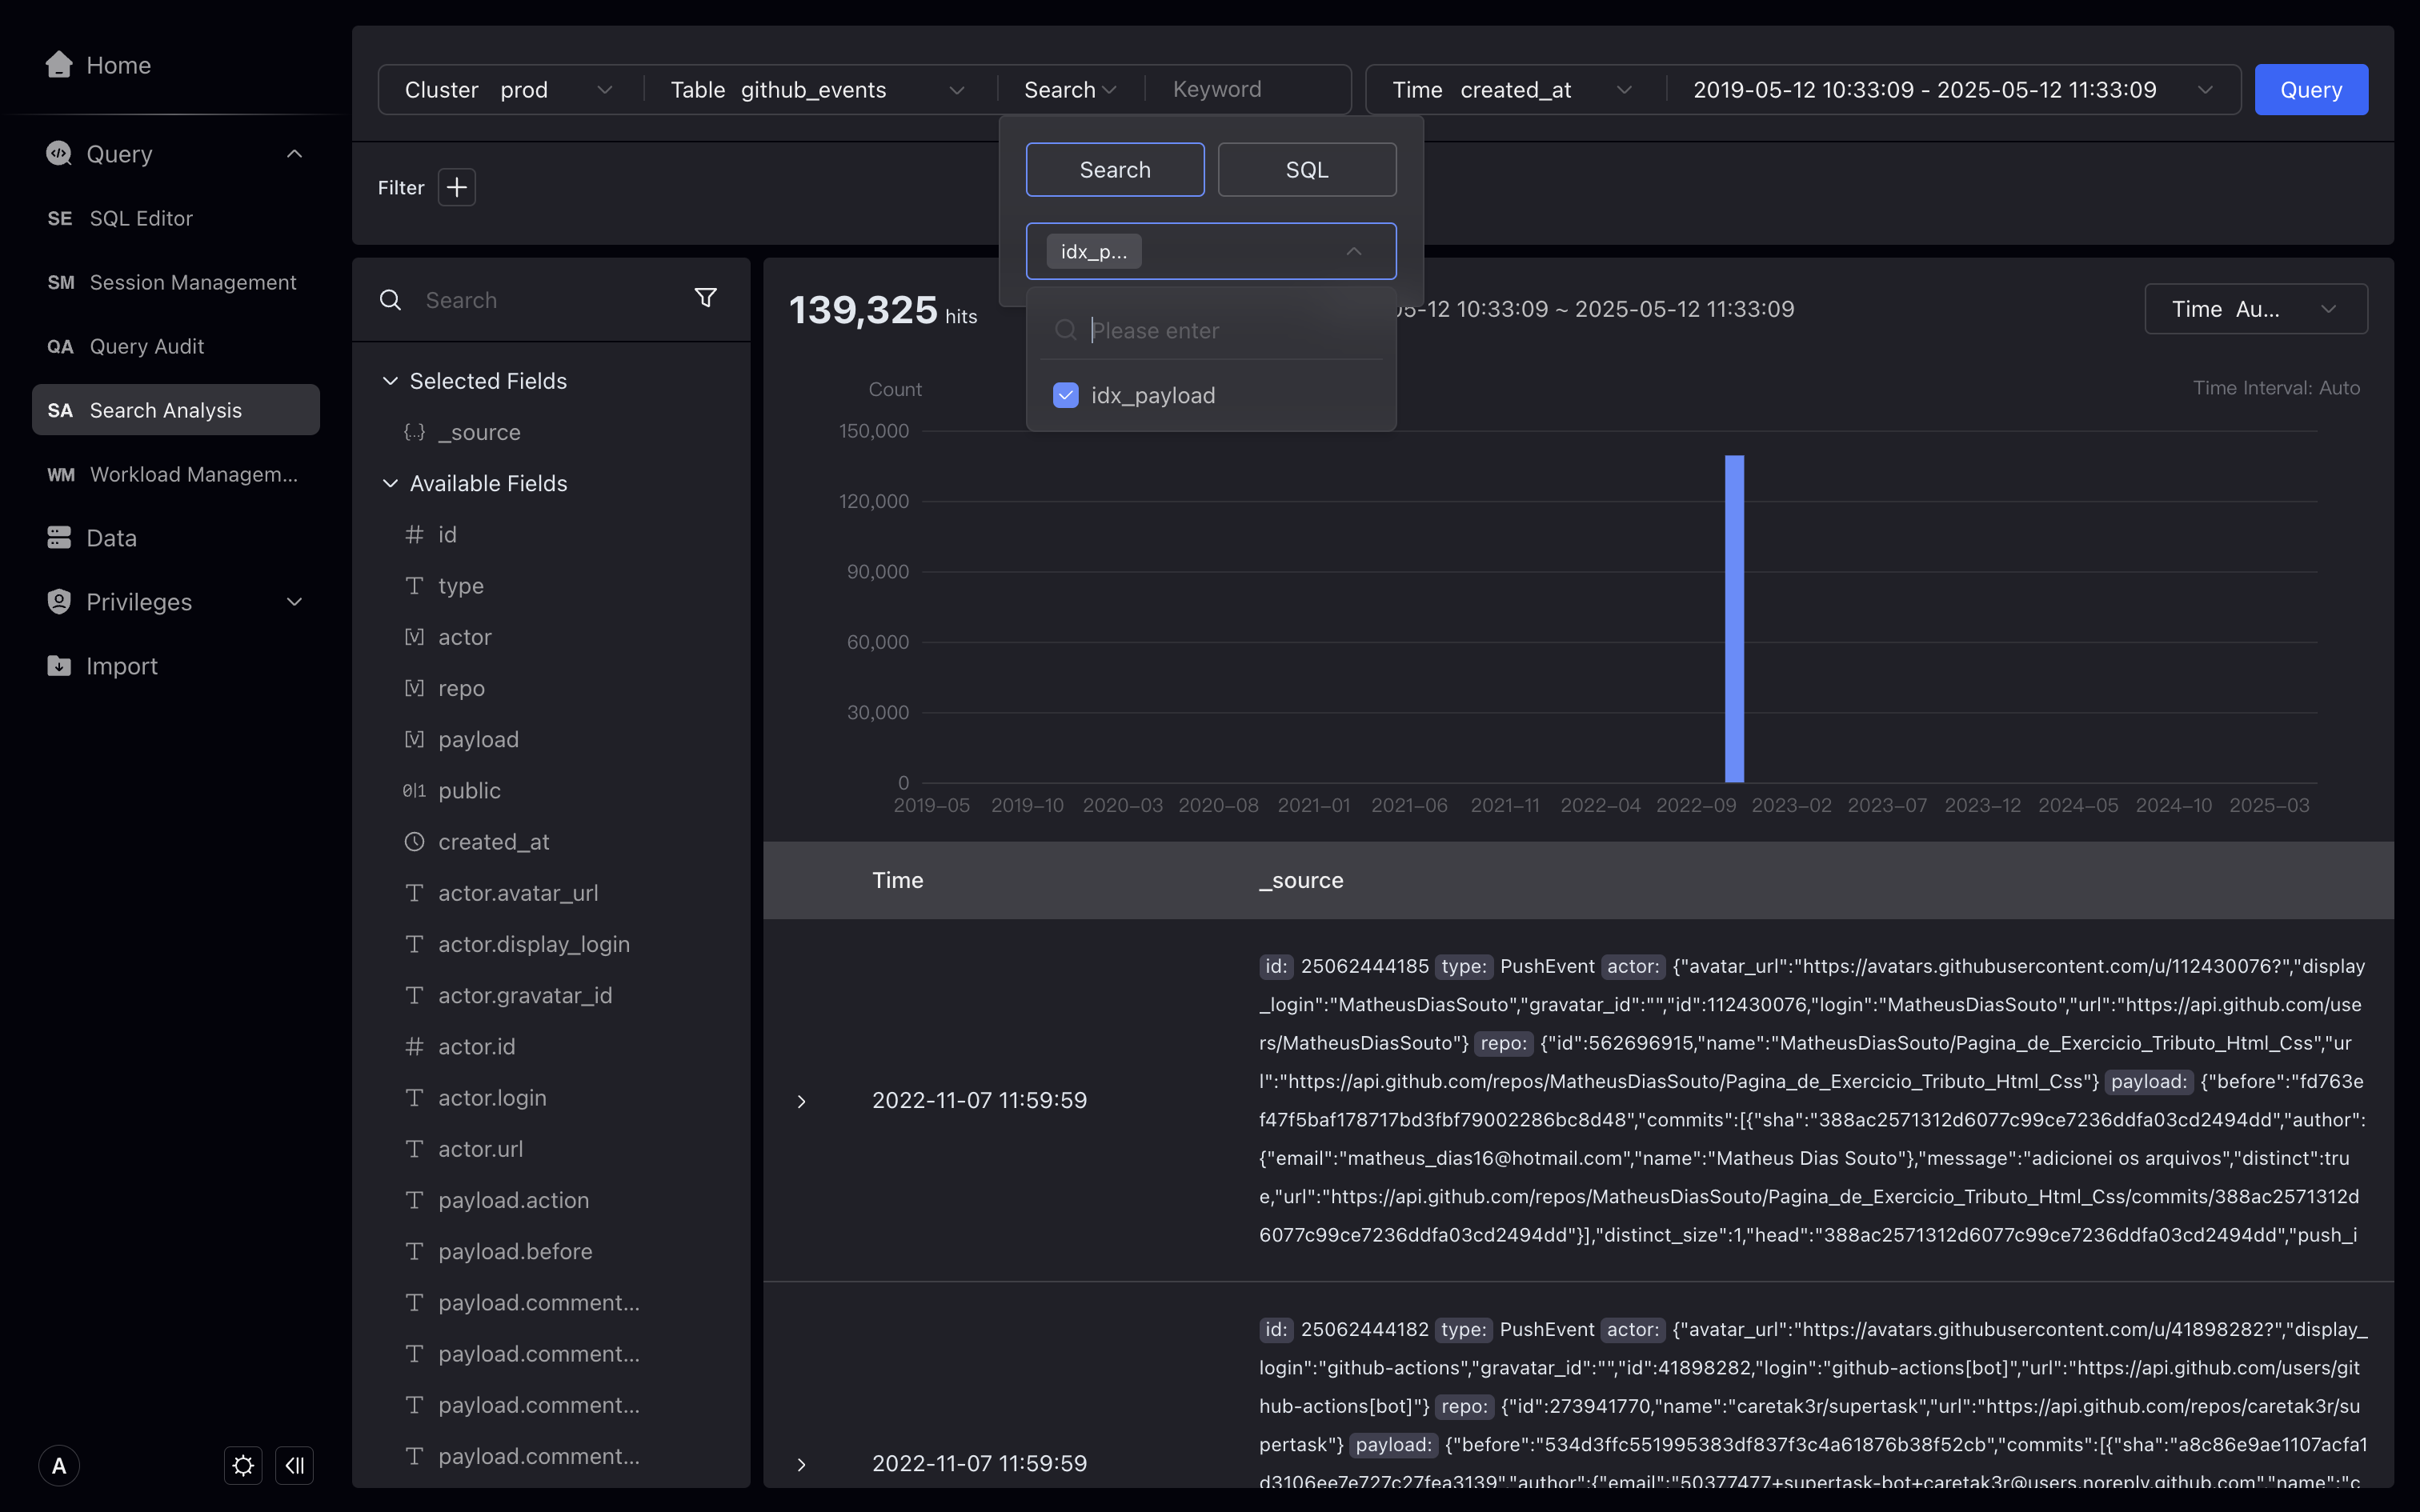2420x1512 pixels.
Task: Select the actor.display_login field
Action: 534,944
